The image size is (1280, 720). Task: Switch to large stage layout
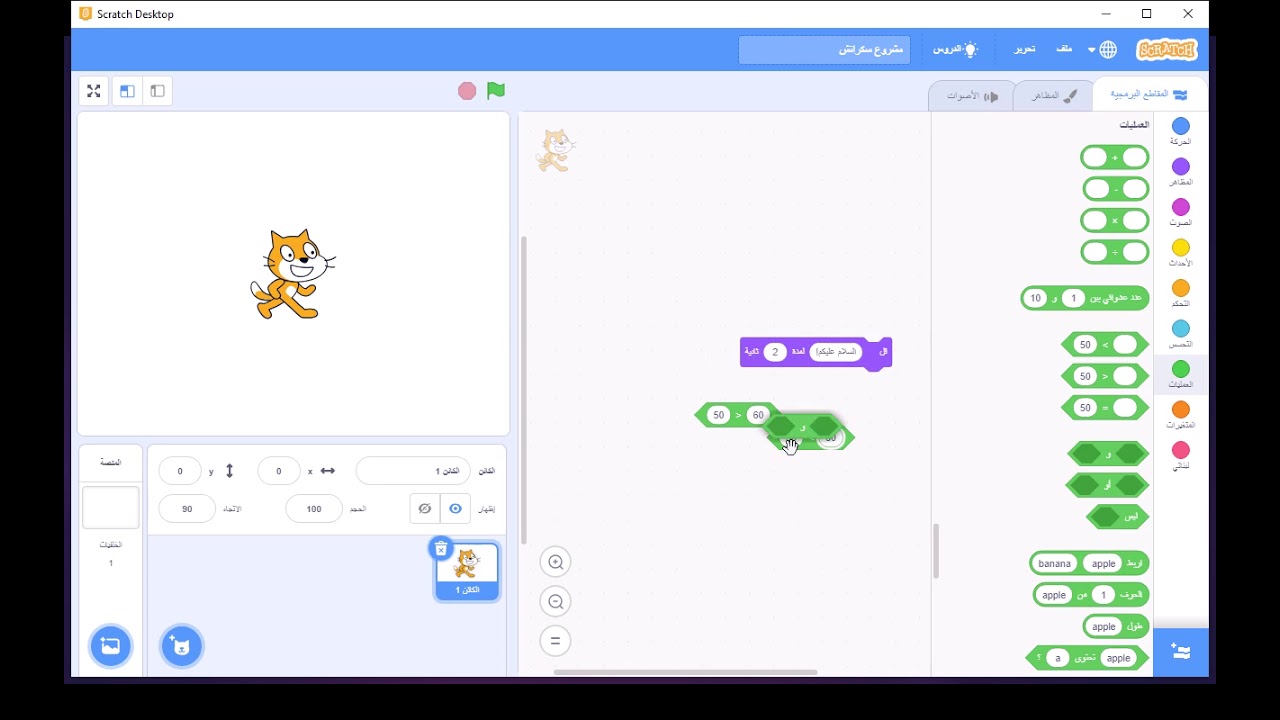[127, 91]
